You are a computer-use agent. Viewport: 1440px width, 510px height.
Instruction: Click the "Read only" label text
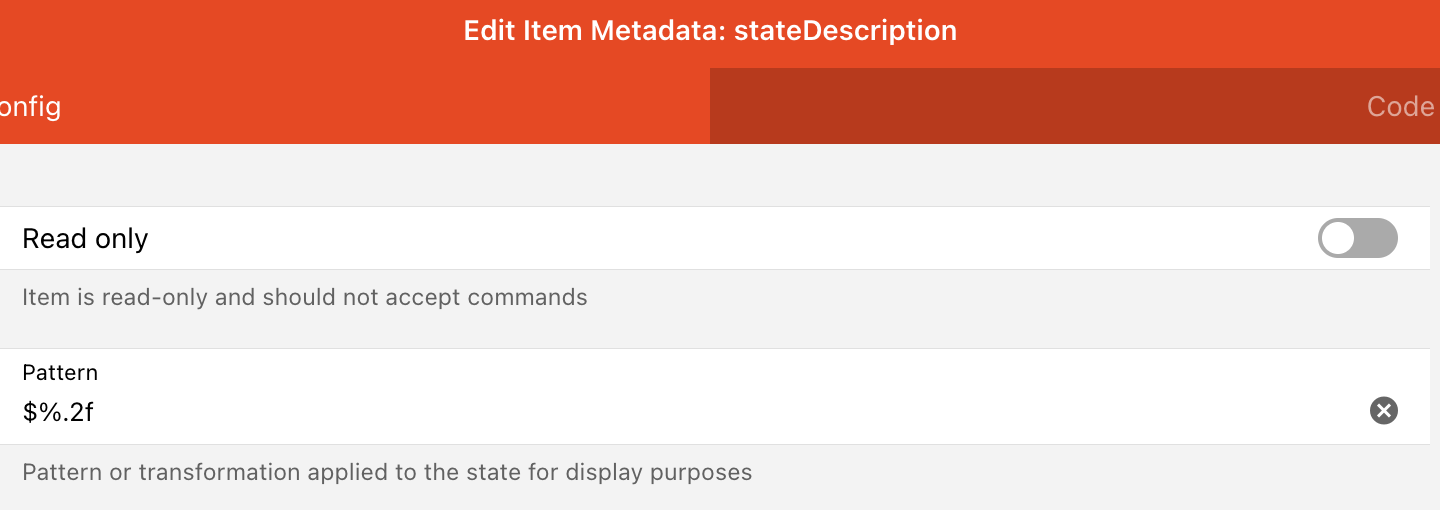pyautogui.click(x=85, y=239)
